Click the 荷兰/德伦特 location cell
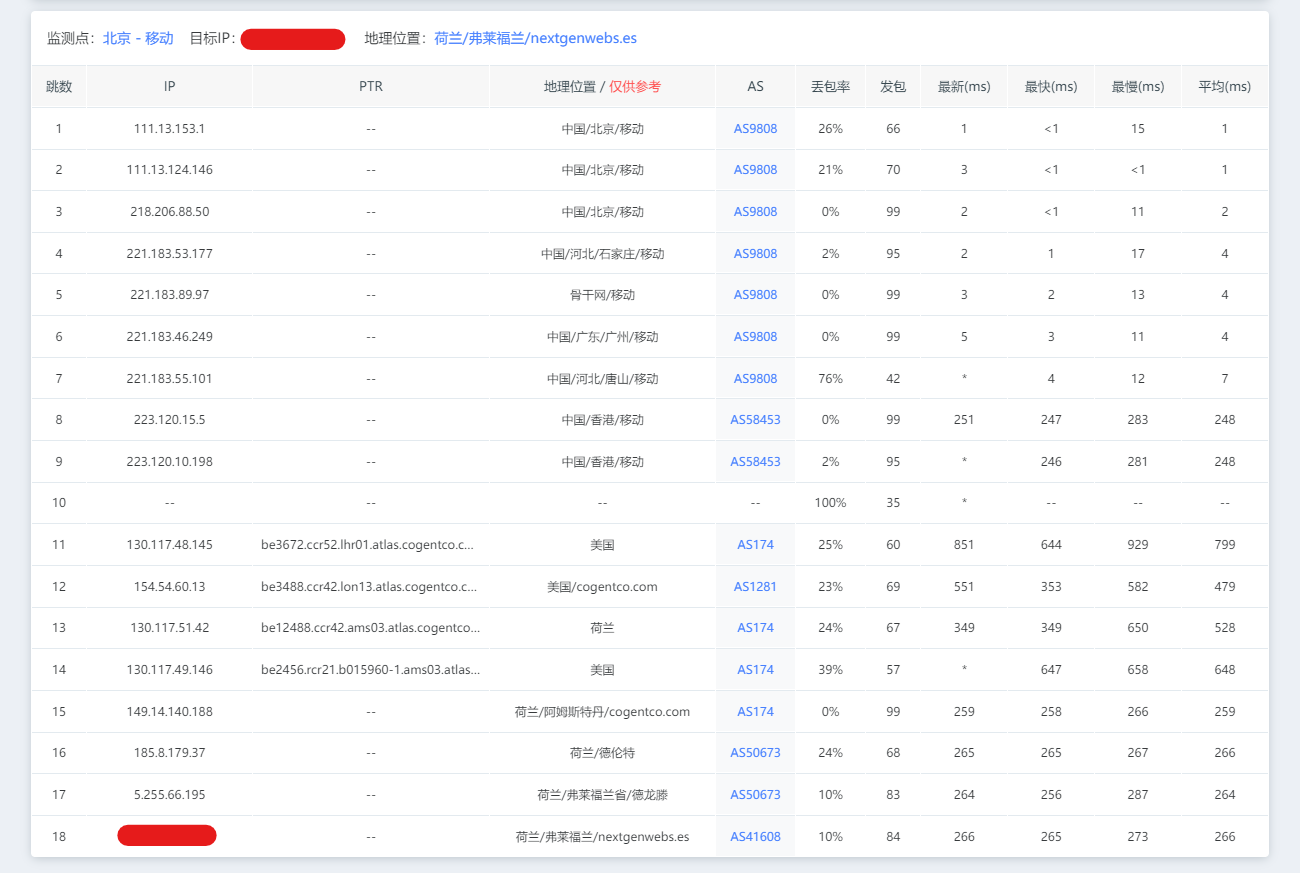Screen dimensions: 1300x873 602,753
